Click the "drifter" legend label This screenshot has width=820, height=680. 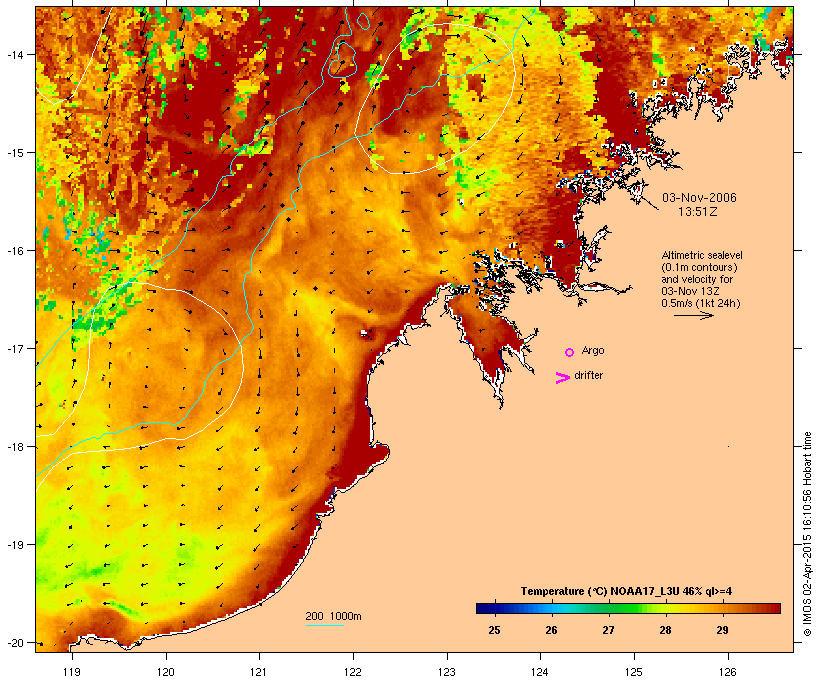click(588, 375)
